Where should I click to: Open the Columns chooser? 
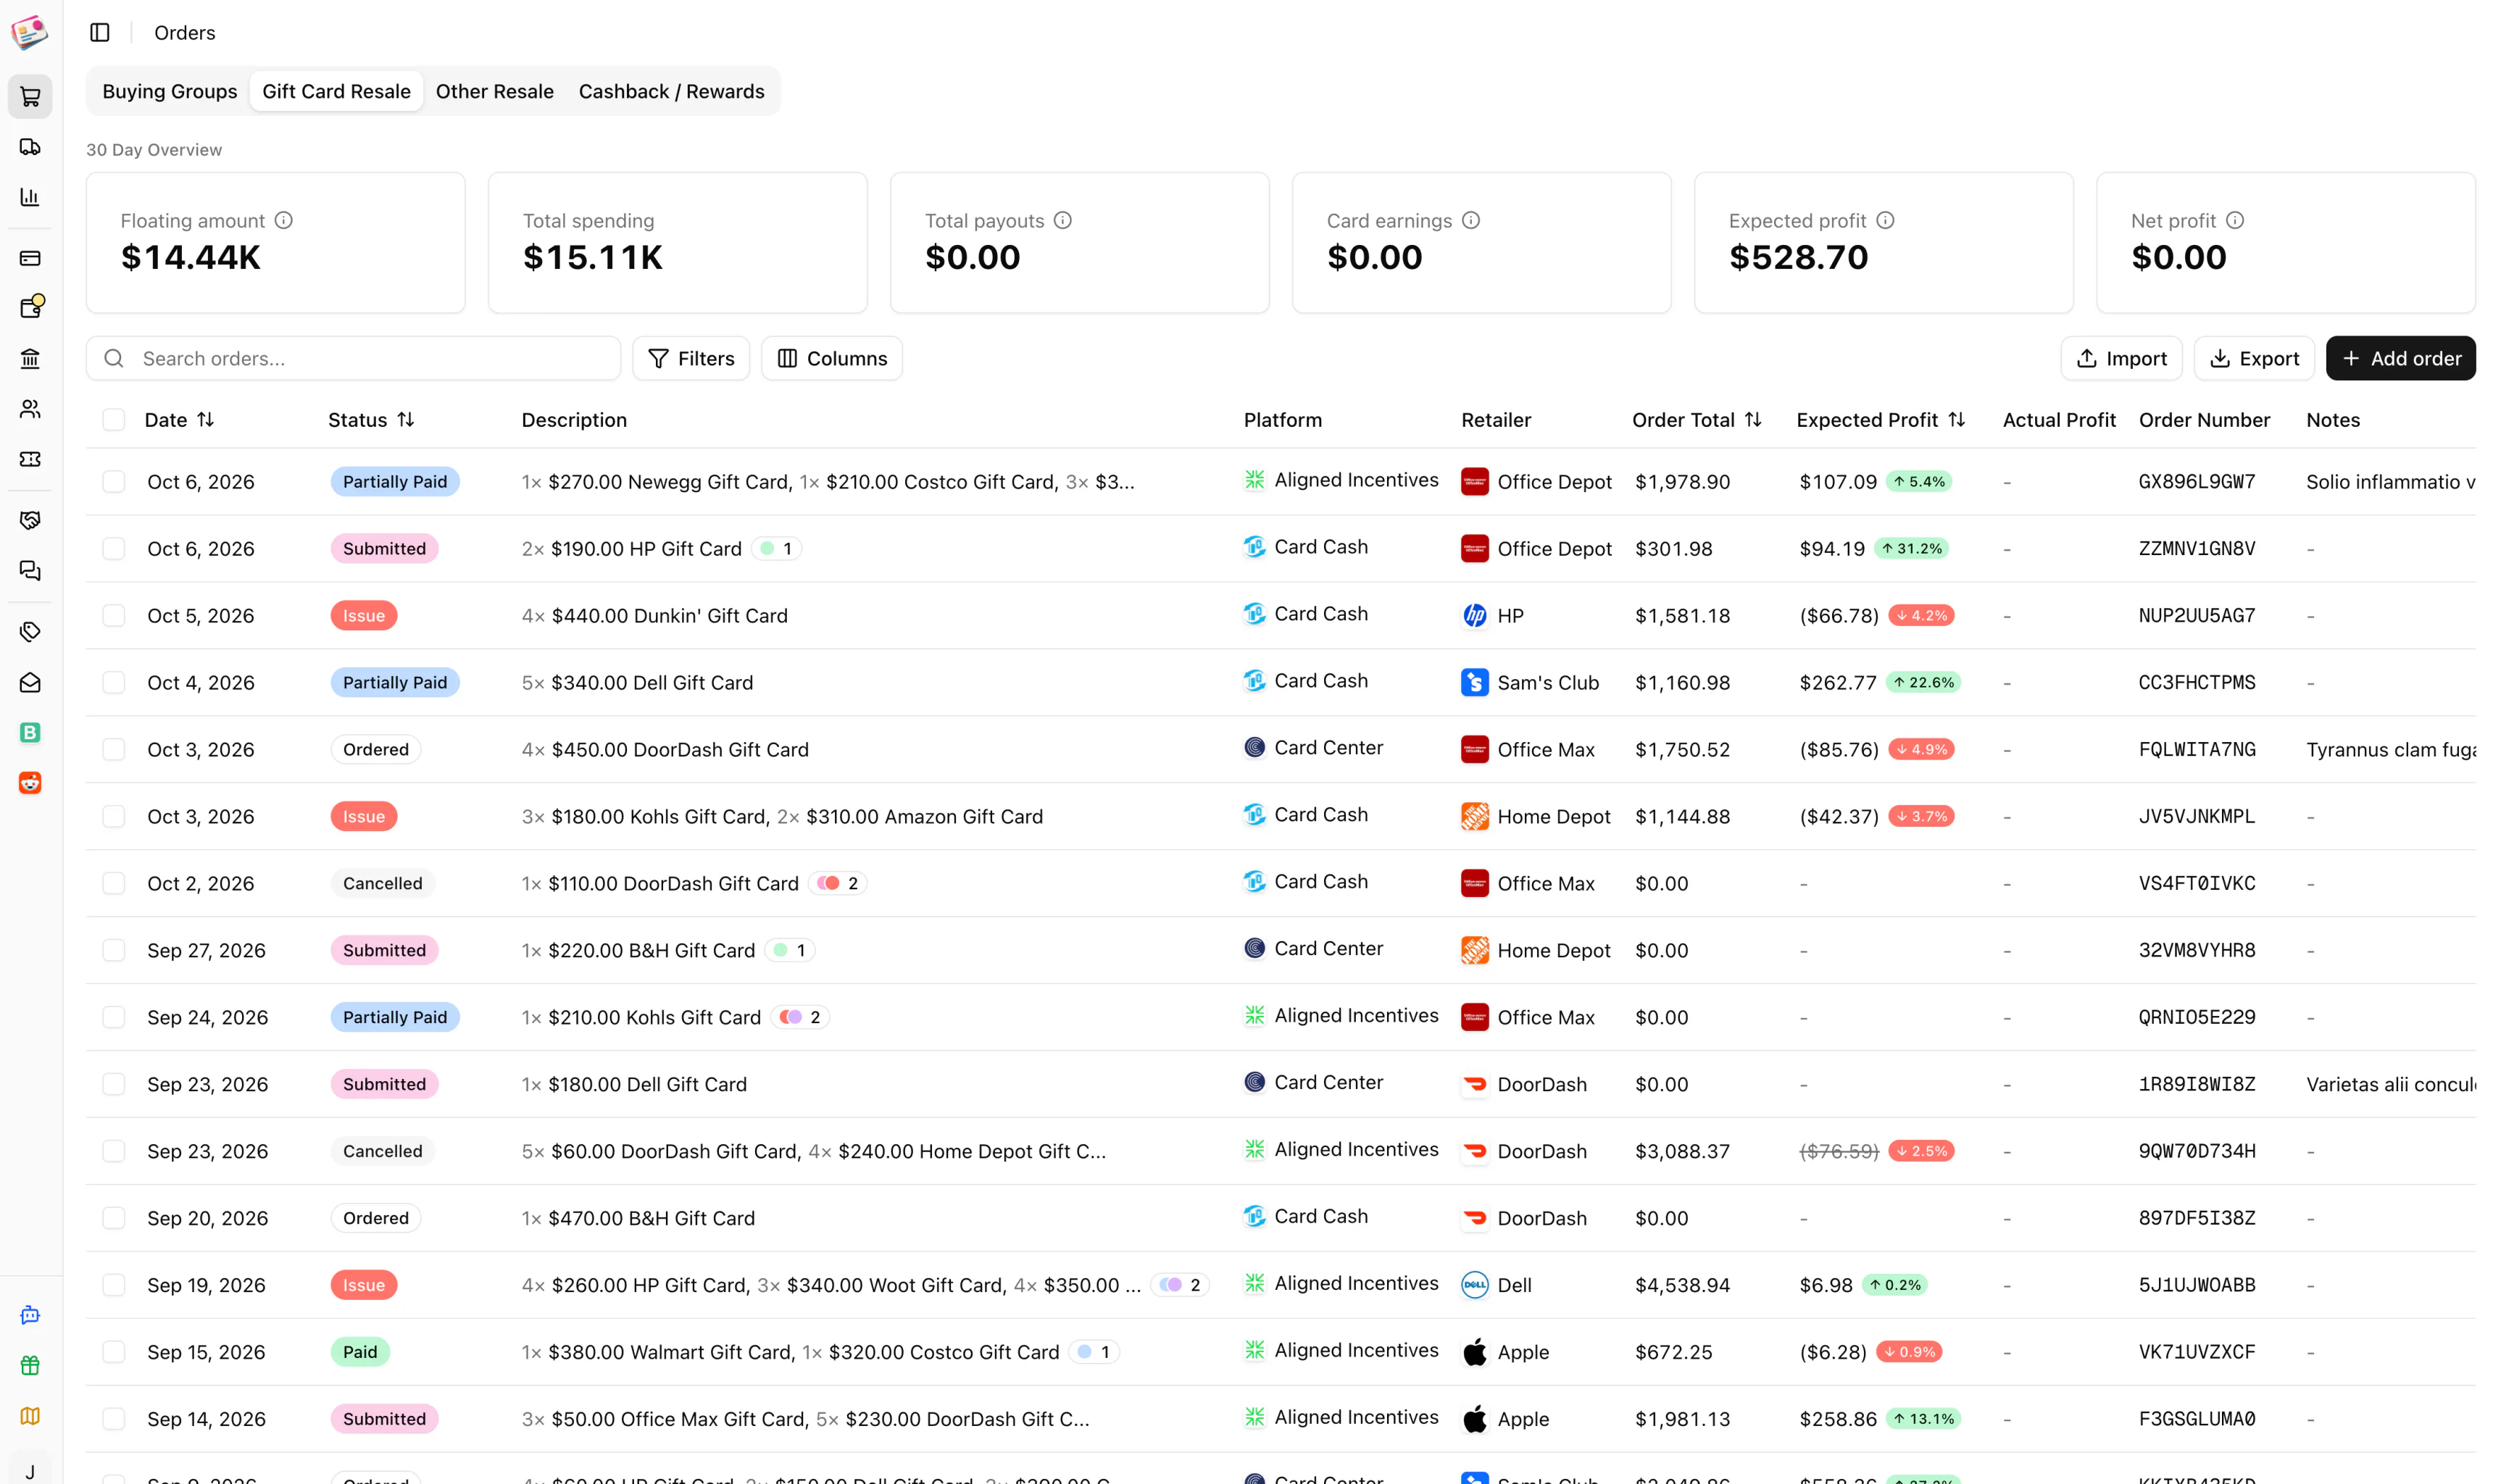click(x=832, y=358)
